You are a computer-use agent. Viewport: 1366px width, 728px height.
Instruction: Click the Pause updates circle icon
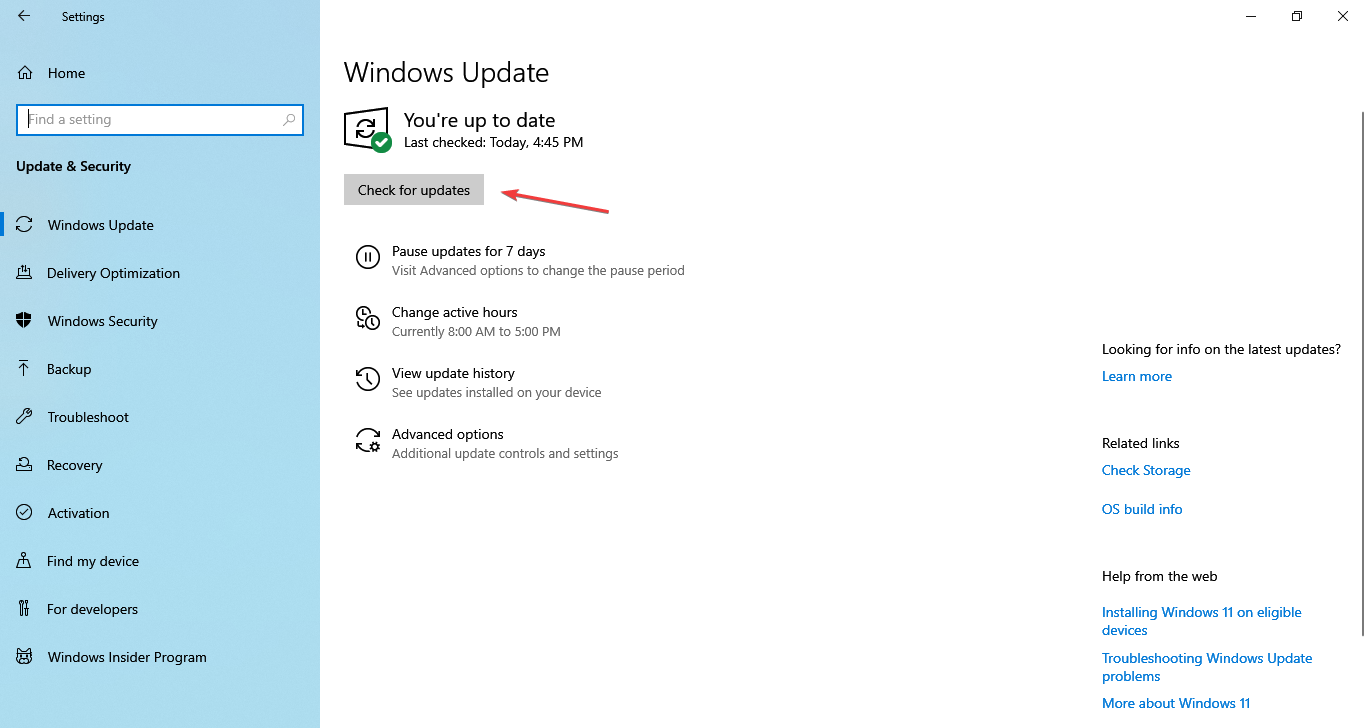(368, 257)
